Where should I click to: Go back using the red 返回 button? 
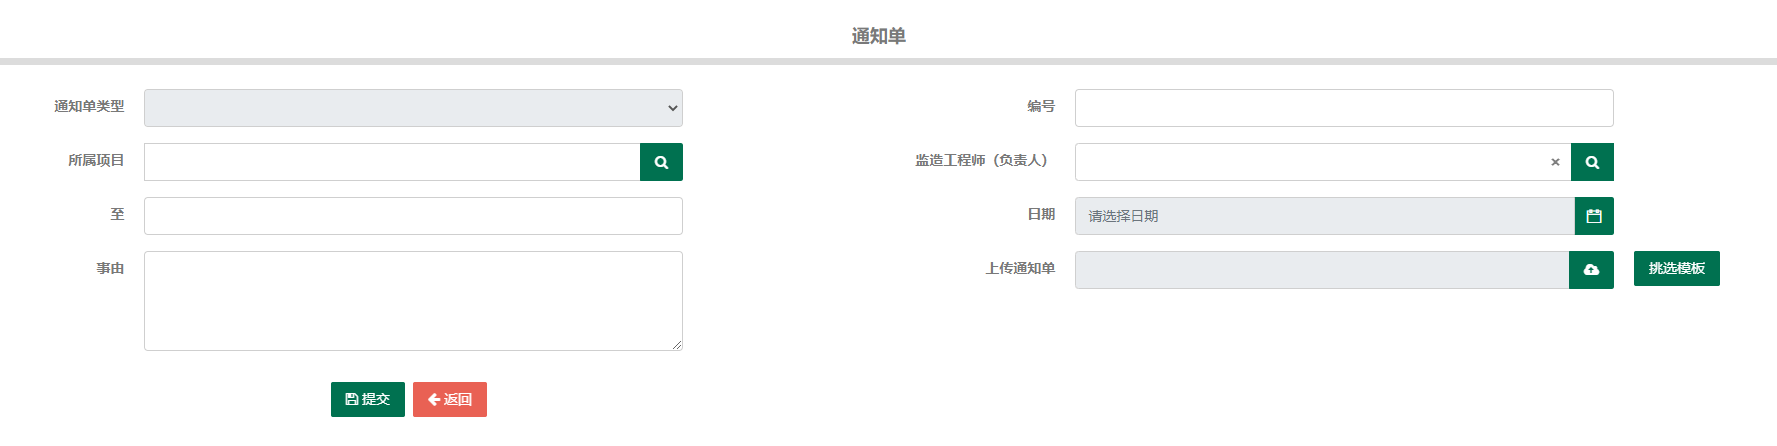click(450, 399)
